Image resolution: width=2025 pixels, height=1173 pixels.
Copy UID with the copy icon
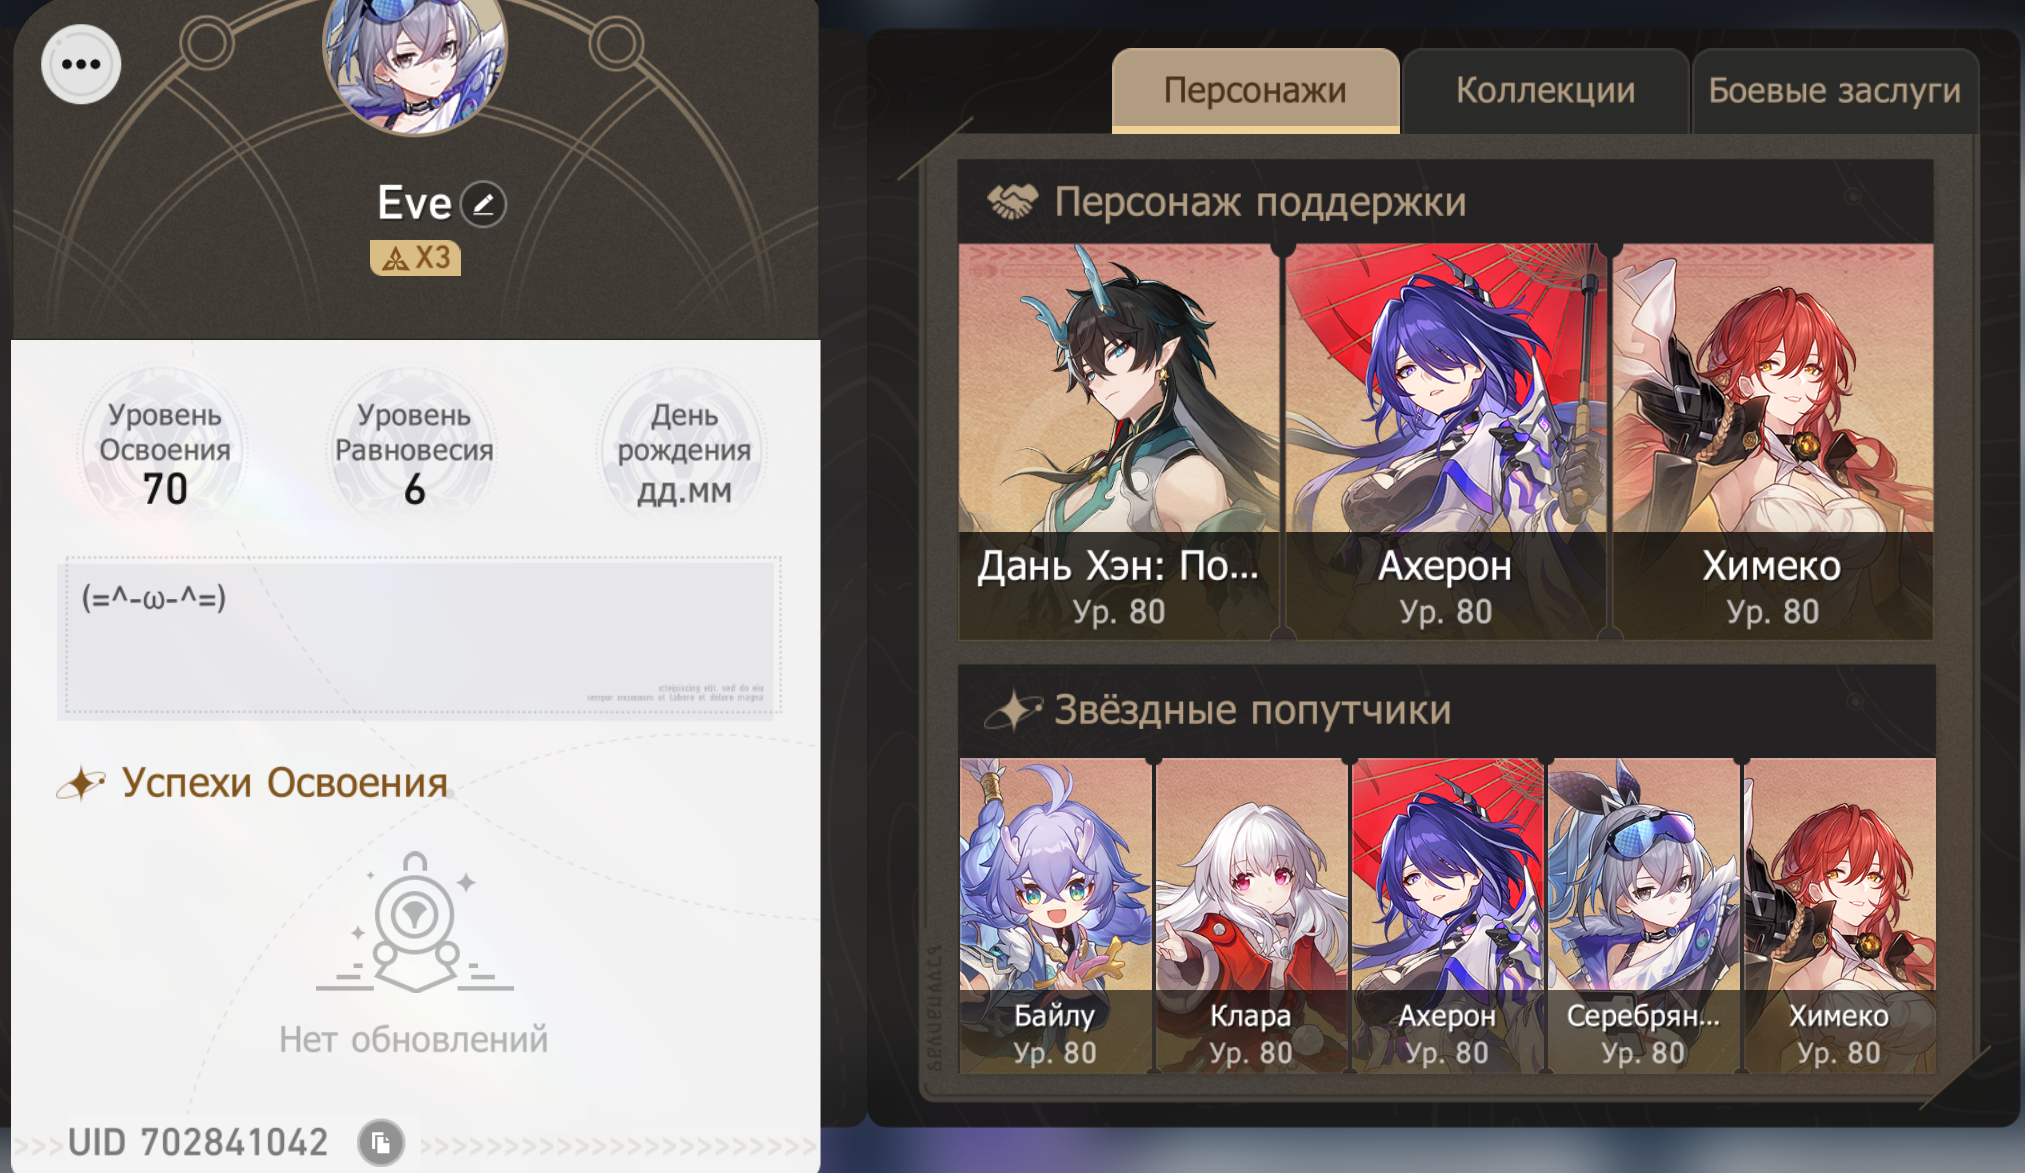coord(381,1142)
